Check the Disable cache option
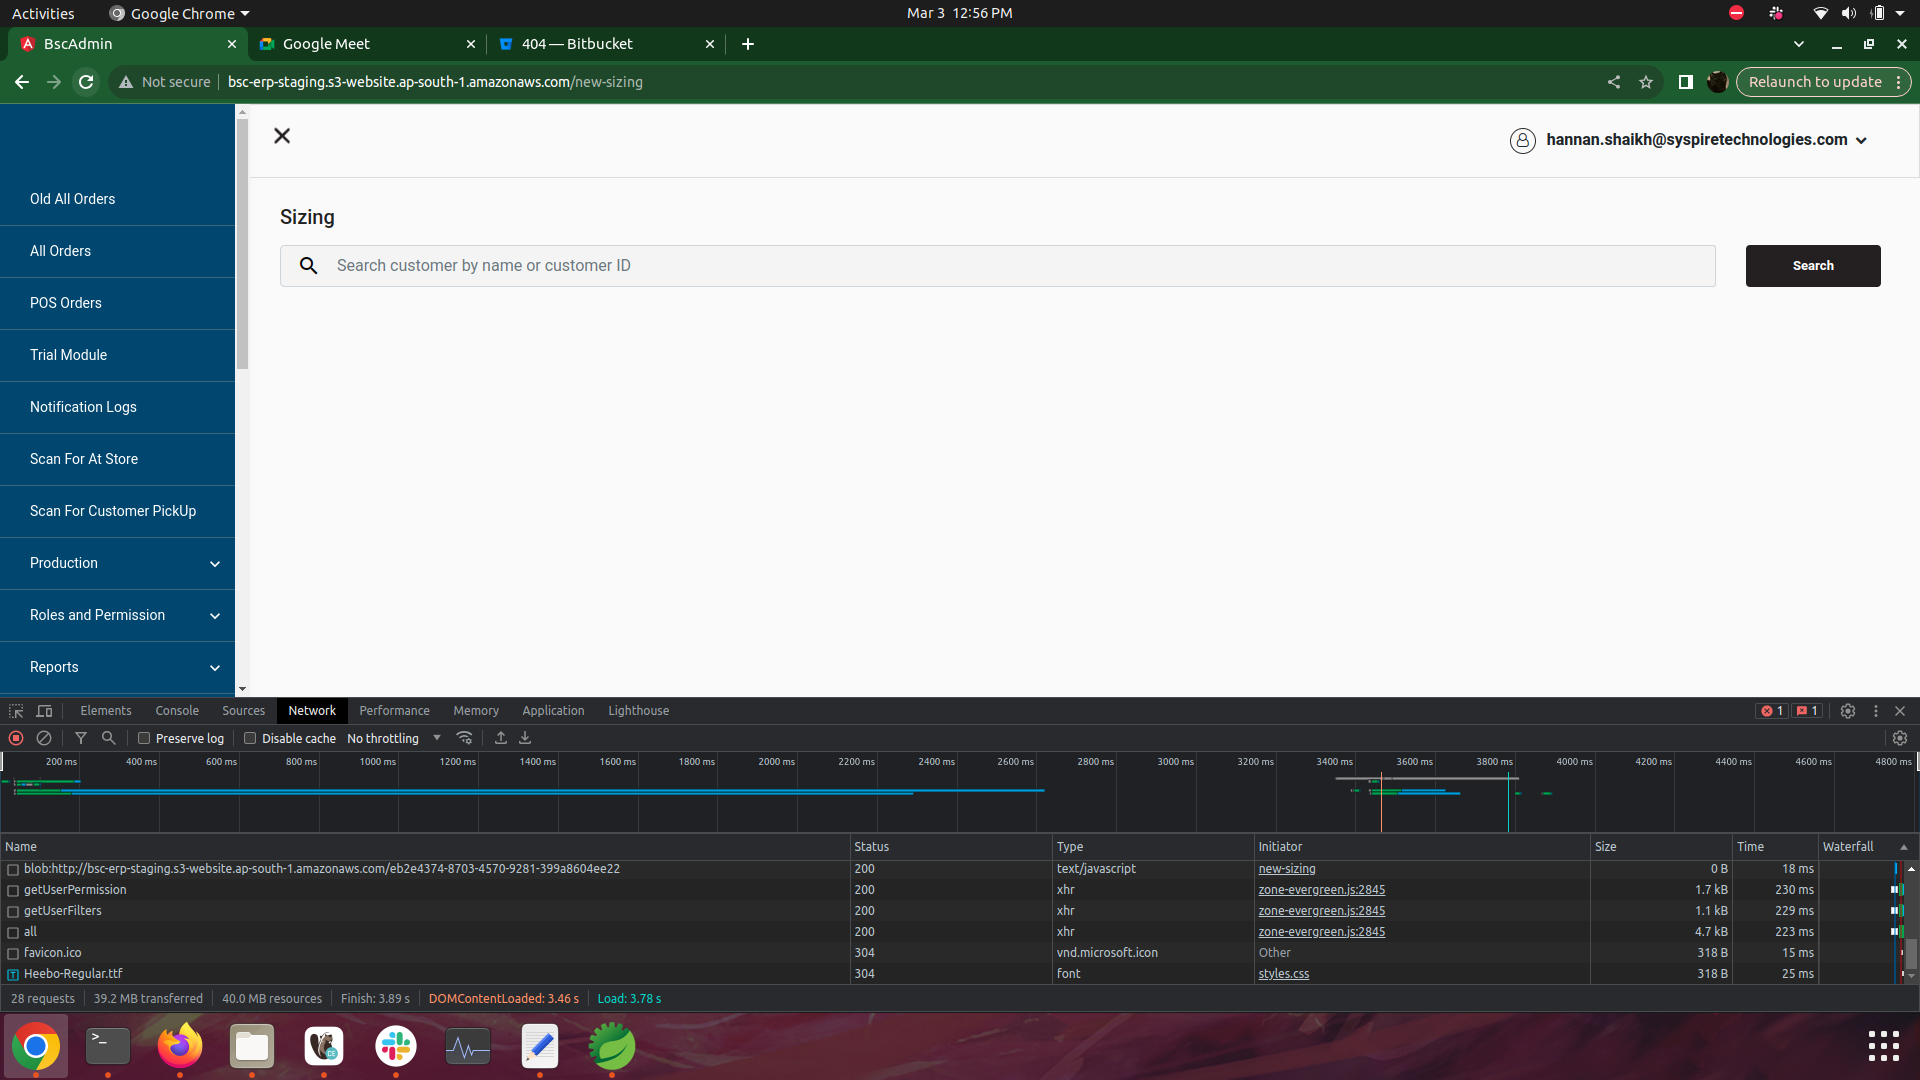The width and height of the screenshot is (1920, 1080). [250, 739]
